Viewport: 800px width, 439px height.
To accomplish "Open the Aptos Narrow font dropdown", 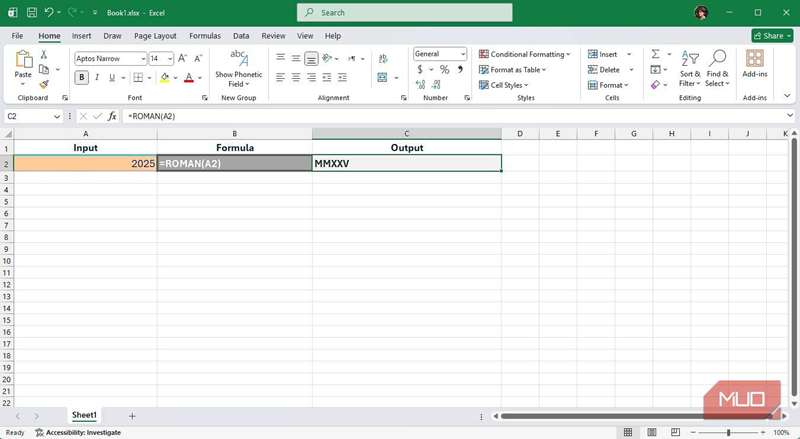I will [110, 59].
